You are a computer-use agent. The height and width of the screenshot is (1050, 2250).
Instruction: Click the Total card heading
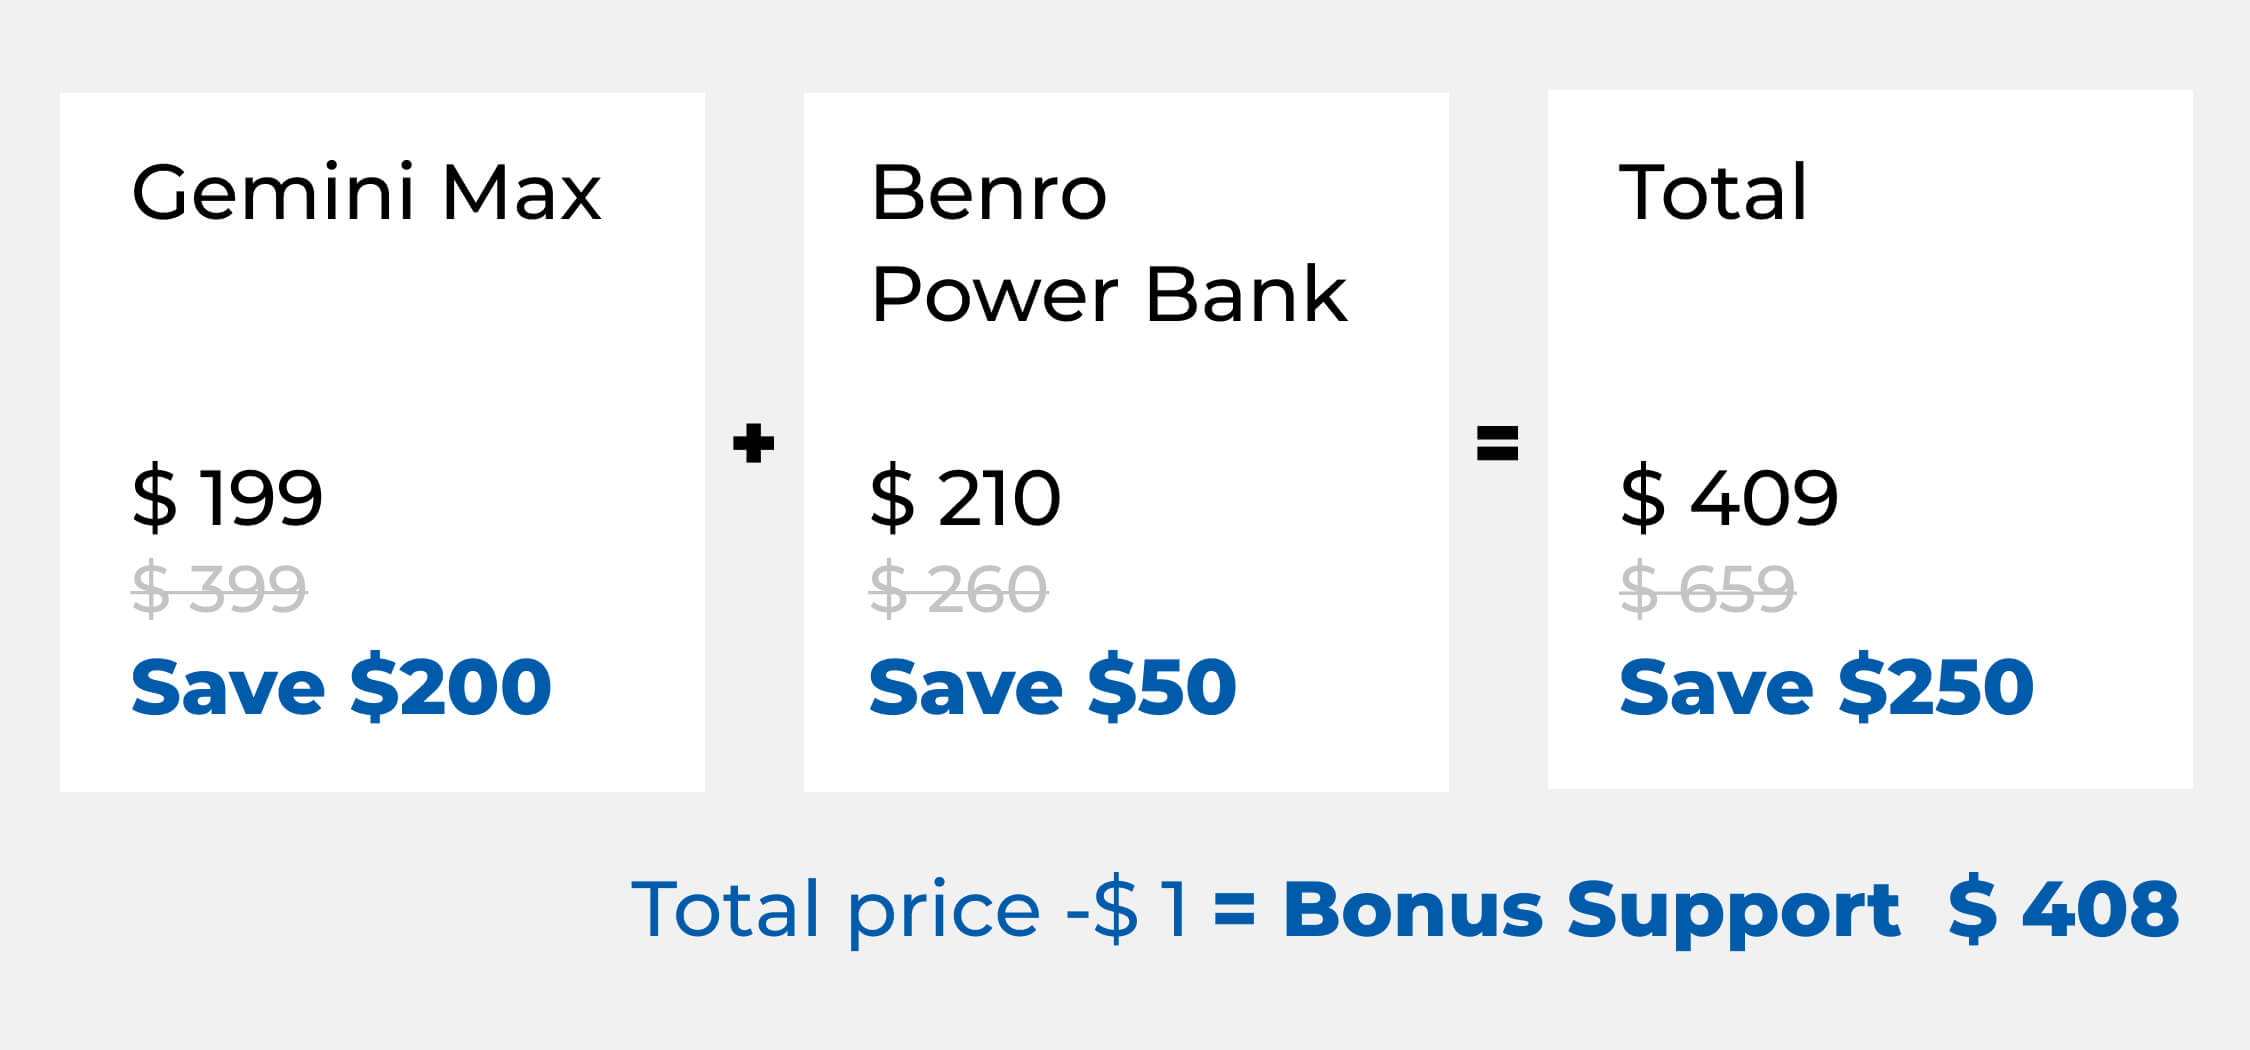click(x=1713, y=192)
